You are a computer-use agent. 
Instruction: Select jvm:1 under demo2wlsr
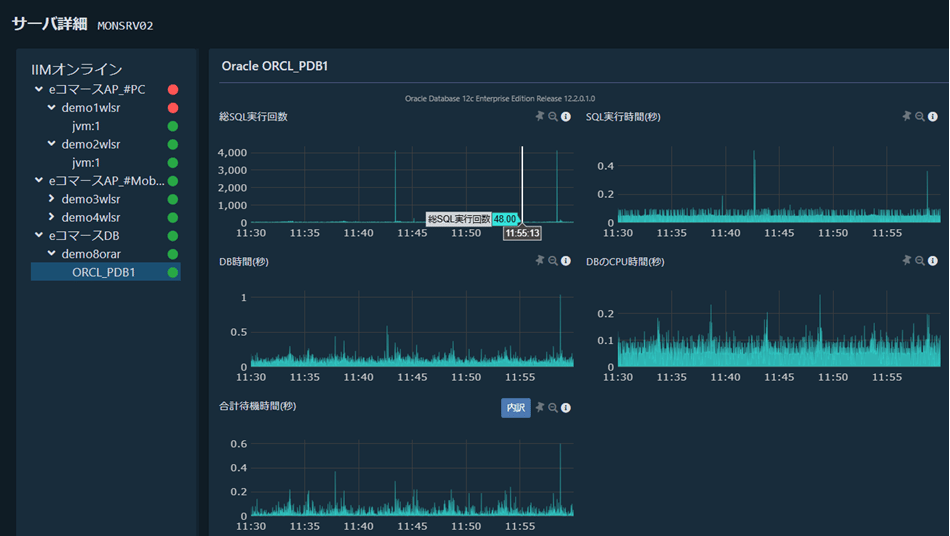click(x=86, y=162)
